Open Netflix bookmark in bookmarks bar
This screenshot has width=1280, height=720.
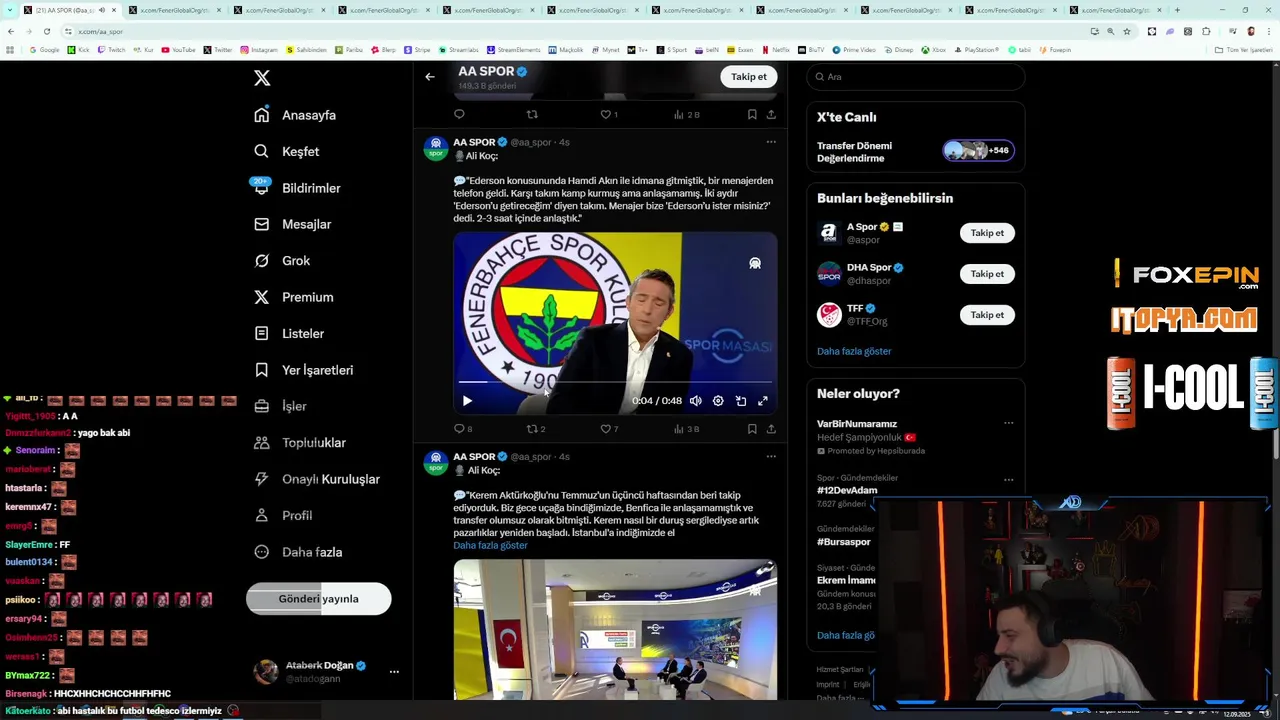pyautogui.click(x=776, y=50)
